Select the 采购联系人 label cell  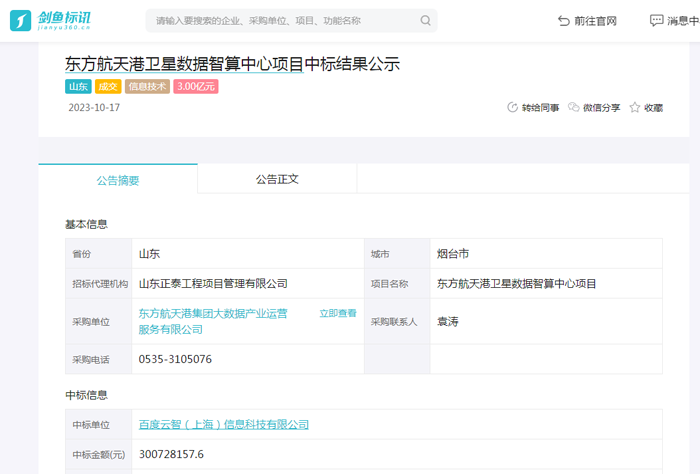397,321
